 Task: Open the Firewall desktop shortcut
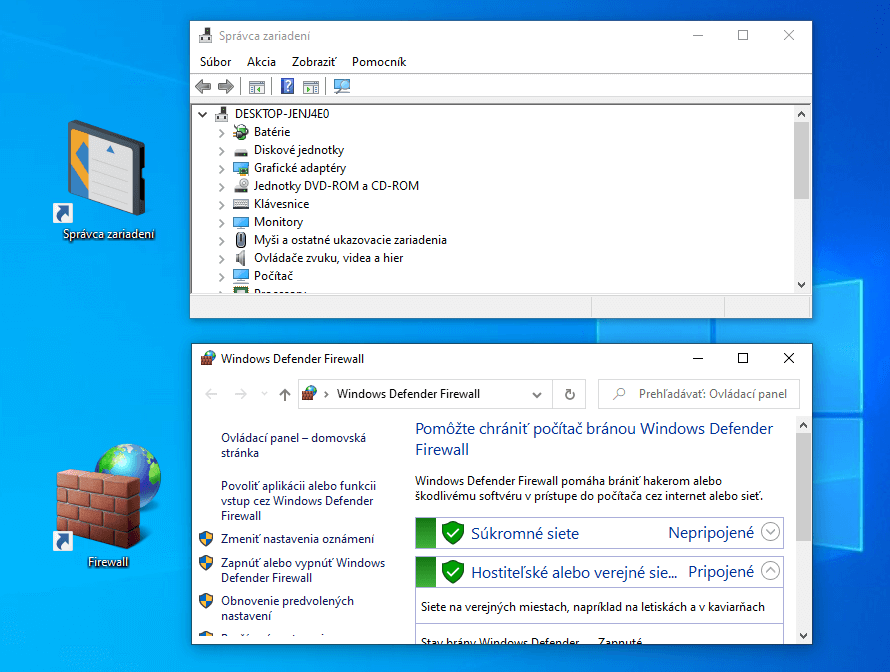click(108, 505)
